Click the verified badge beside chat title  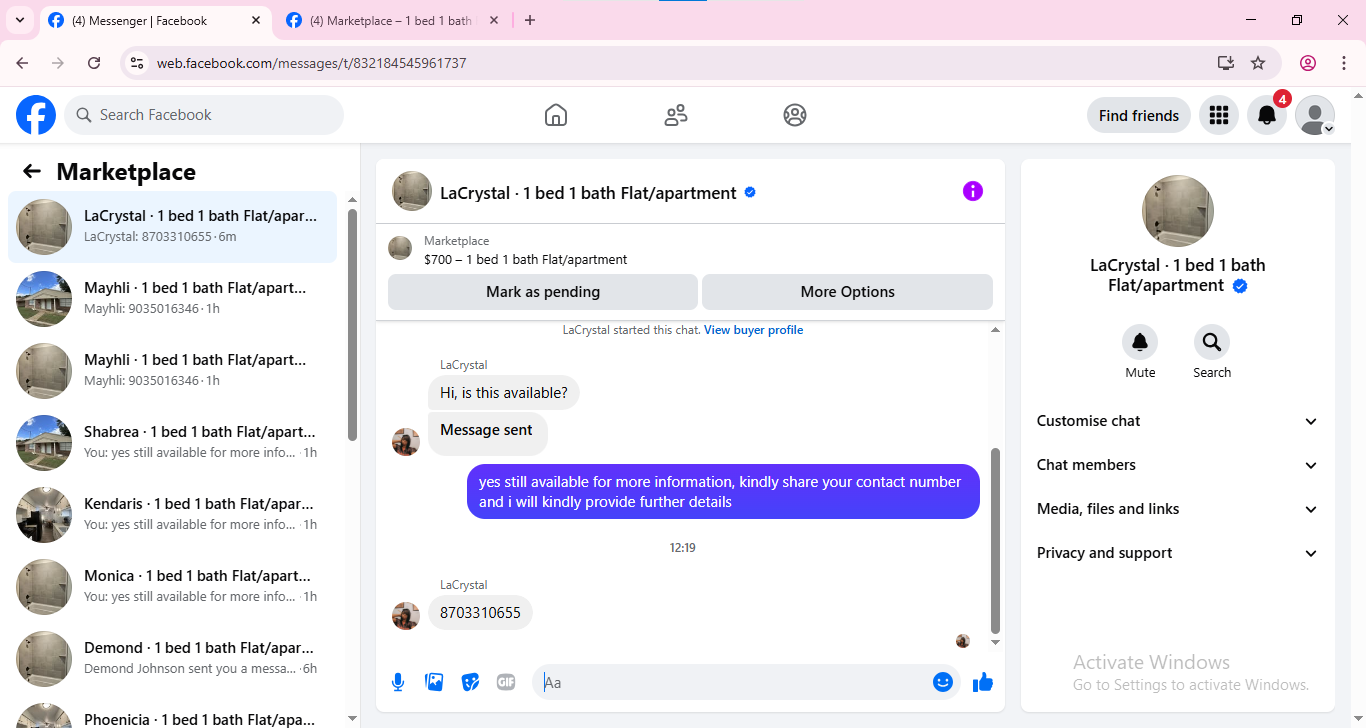click(750, 192)
